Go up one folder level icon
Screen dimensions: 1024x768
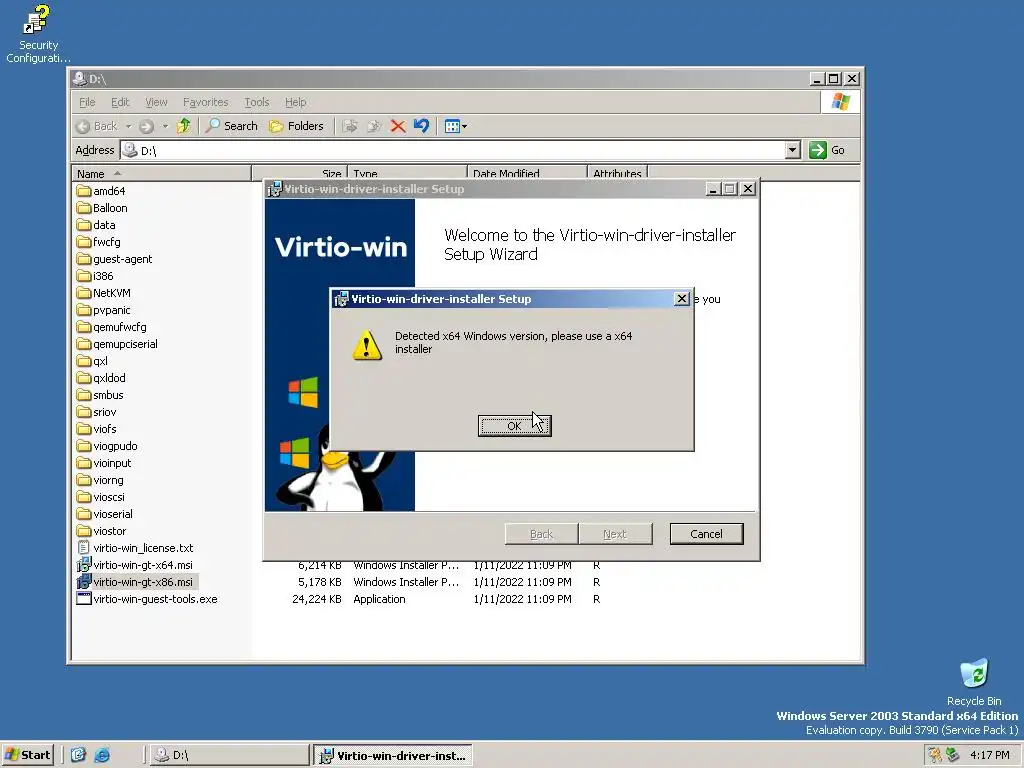[184, 126]
